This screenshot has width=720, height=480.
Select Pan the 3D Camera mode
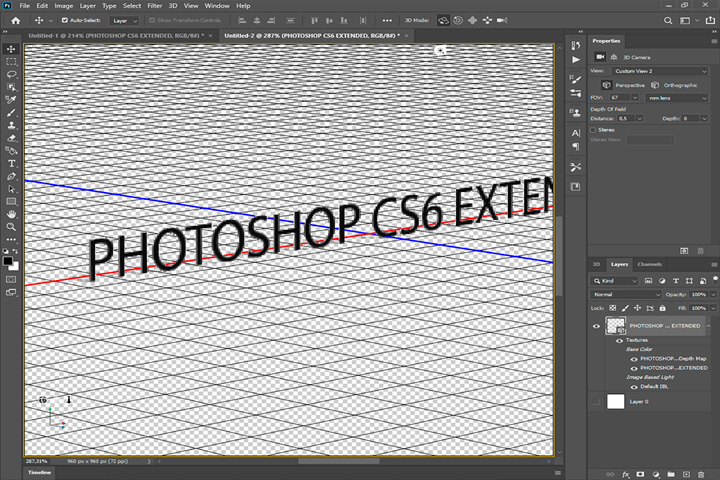pyautogui.click(x=472, y=20)
